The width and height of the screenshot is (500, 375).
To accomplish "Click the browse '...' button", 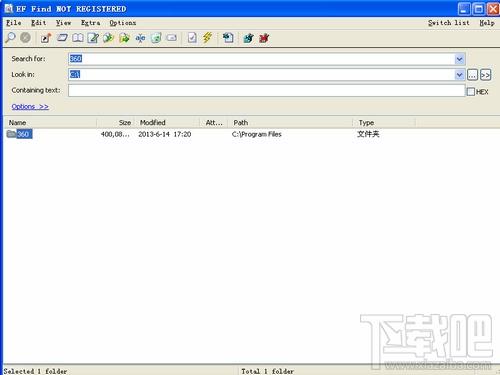I will pos(472,75).
